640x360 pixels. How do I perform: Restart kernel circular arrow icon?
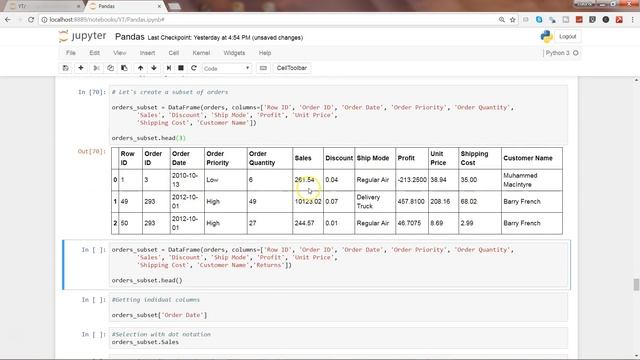coord(193,68)
